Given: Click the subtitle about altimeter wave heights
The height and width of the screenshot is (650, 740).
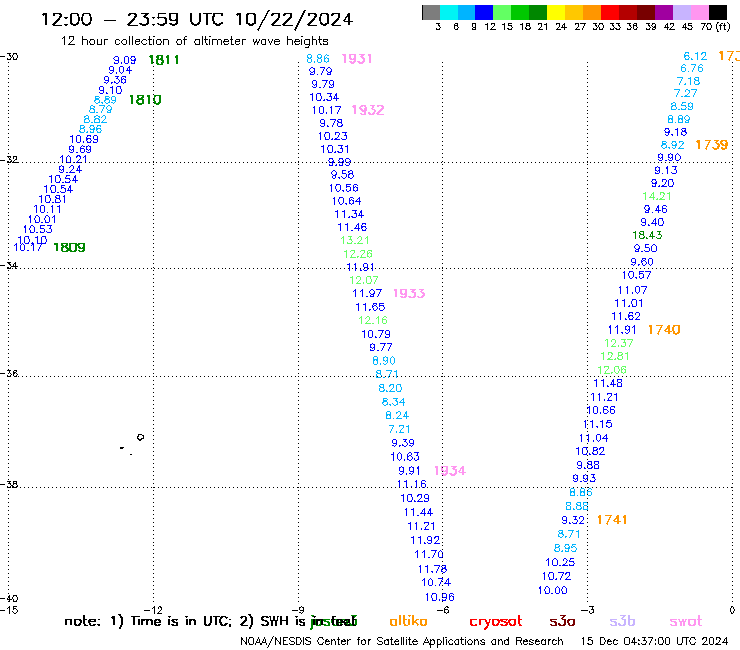Looking at the screenshot, I should [x=195, y=41].
